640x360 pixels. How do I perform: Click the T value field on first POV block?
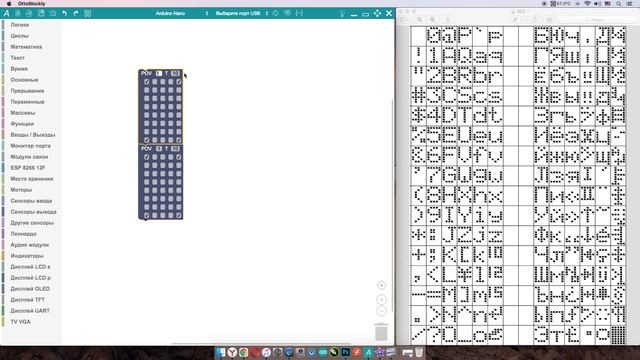[x=175, y=73]
